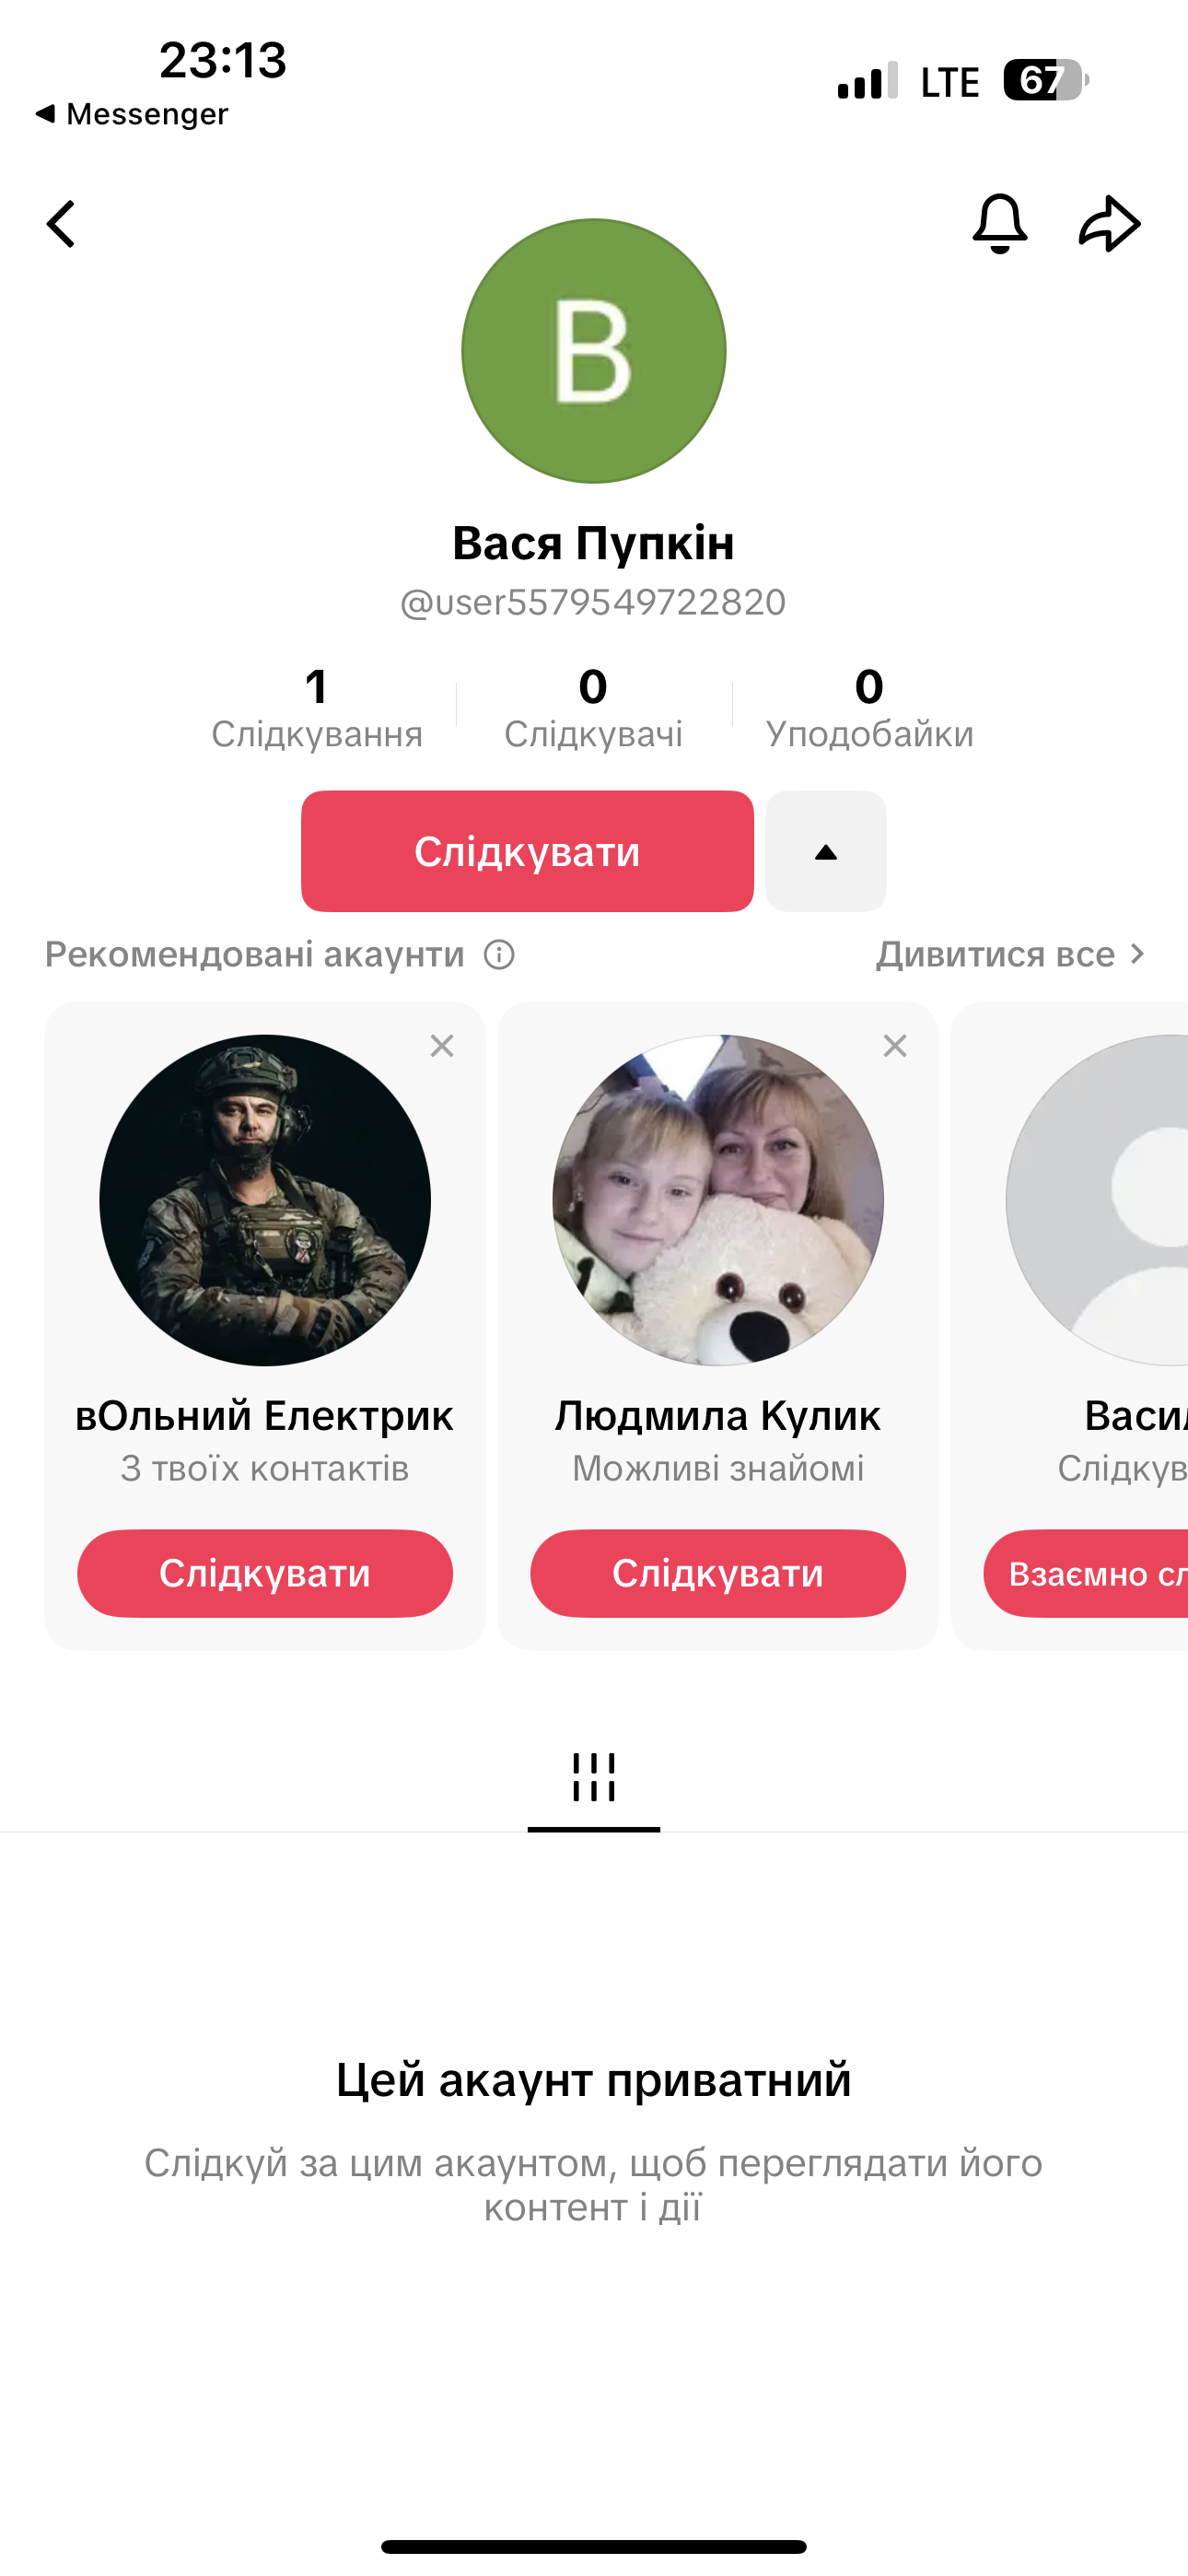
Task: Open the Уподобайки count
Action: [x=870, y=708]
